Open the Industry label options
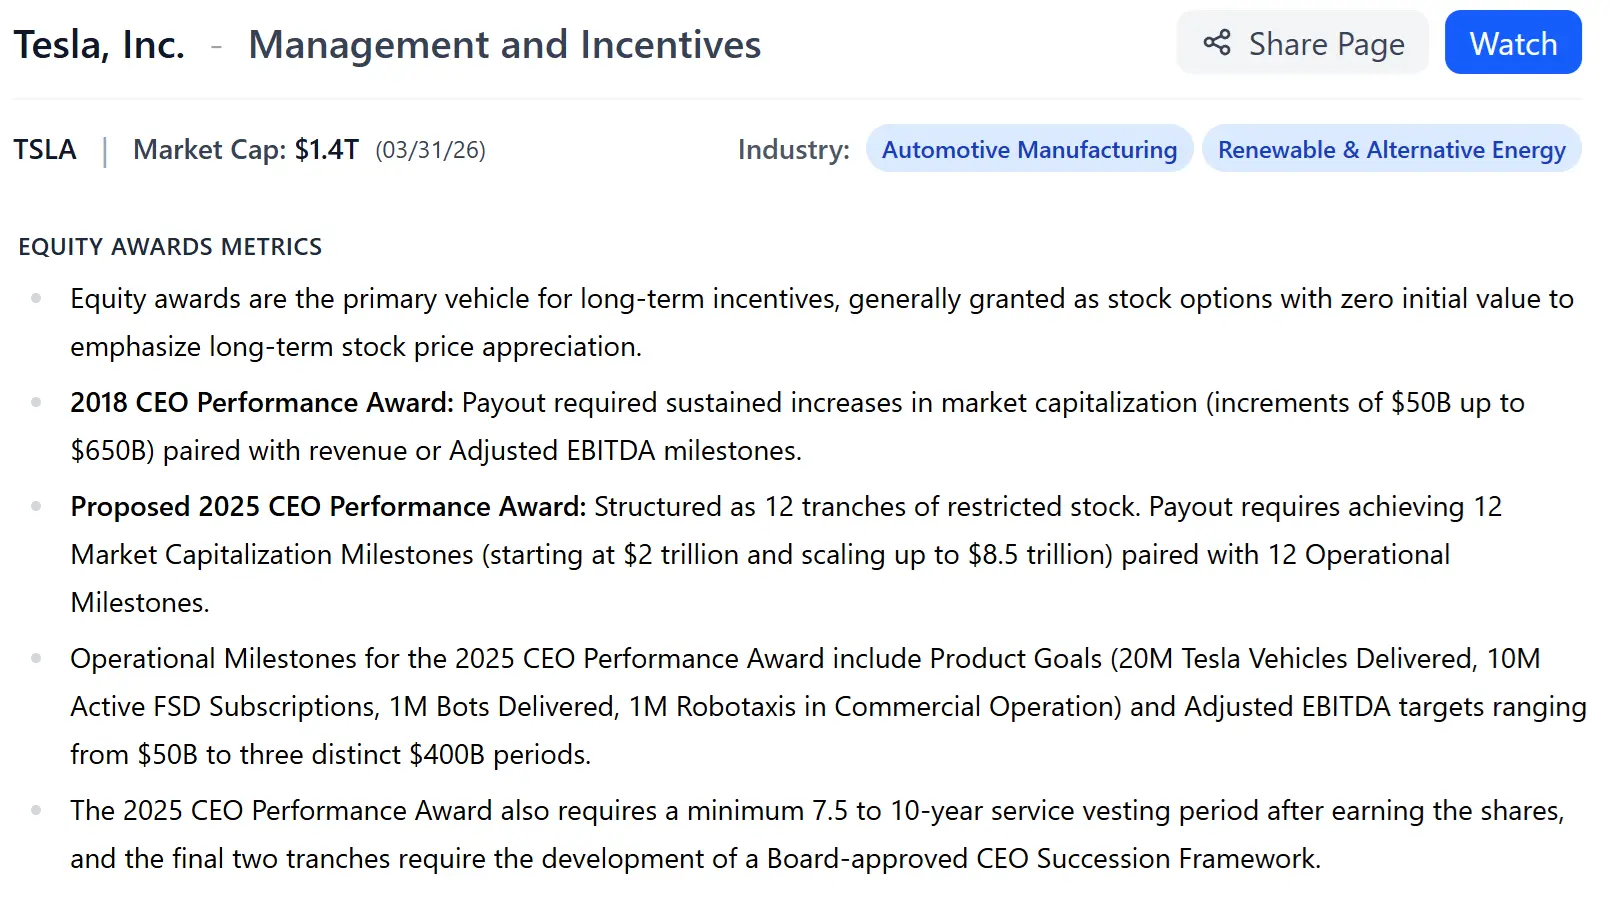Image resolution: width=1610 pixels, height=900 pixels. coord(793,149)
